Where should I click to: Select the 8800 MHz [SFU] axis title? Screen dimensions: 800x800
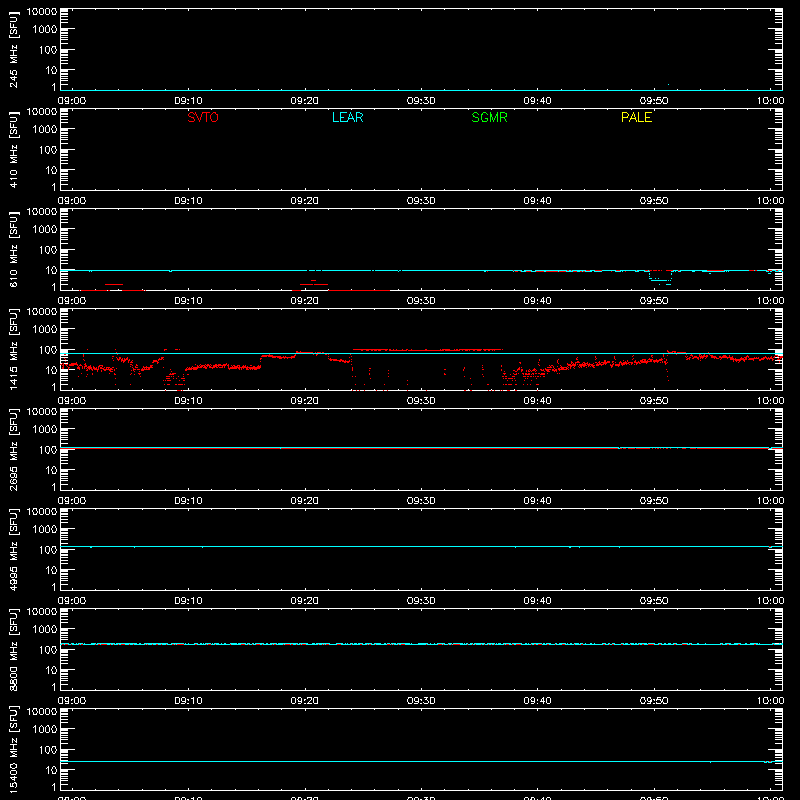coord(13,650)
